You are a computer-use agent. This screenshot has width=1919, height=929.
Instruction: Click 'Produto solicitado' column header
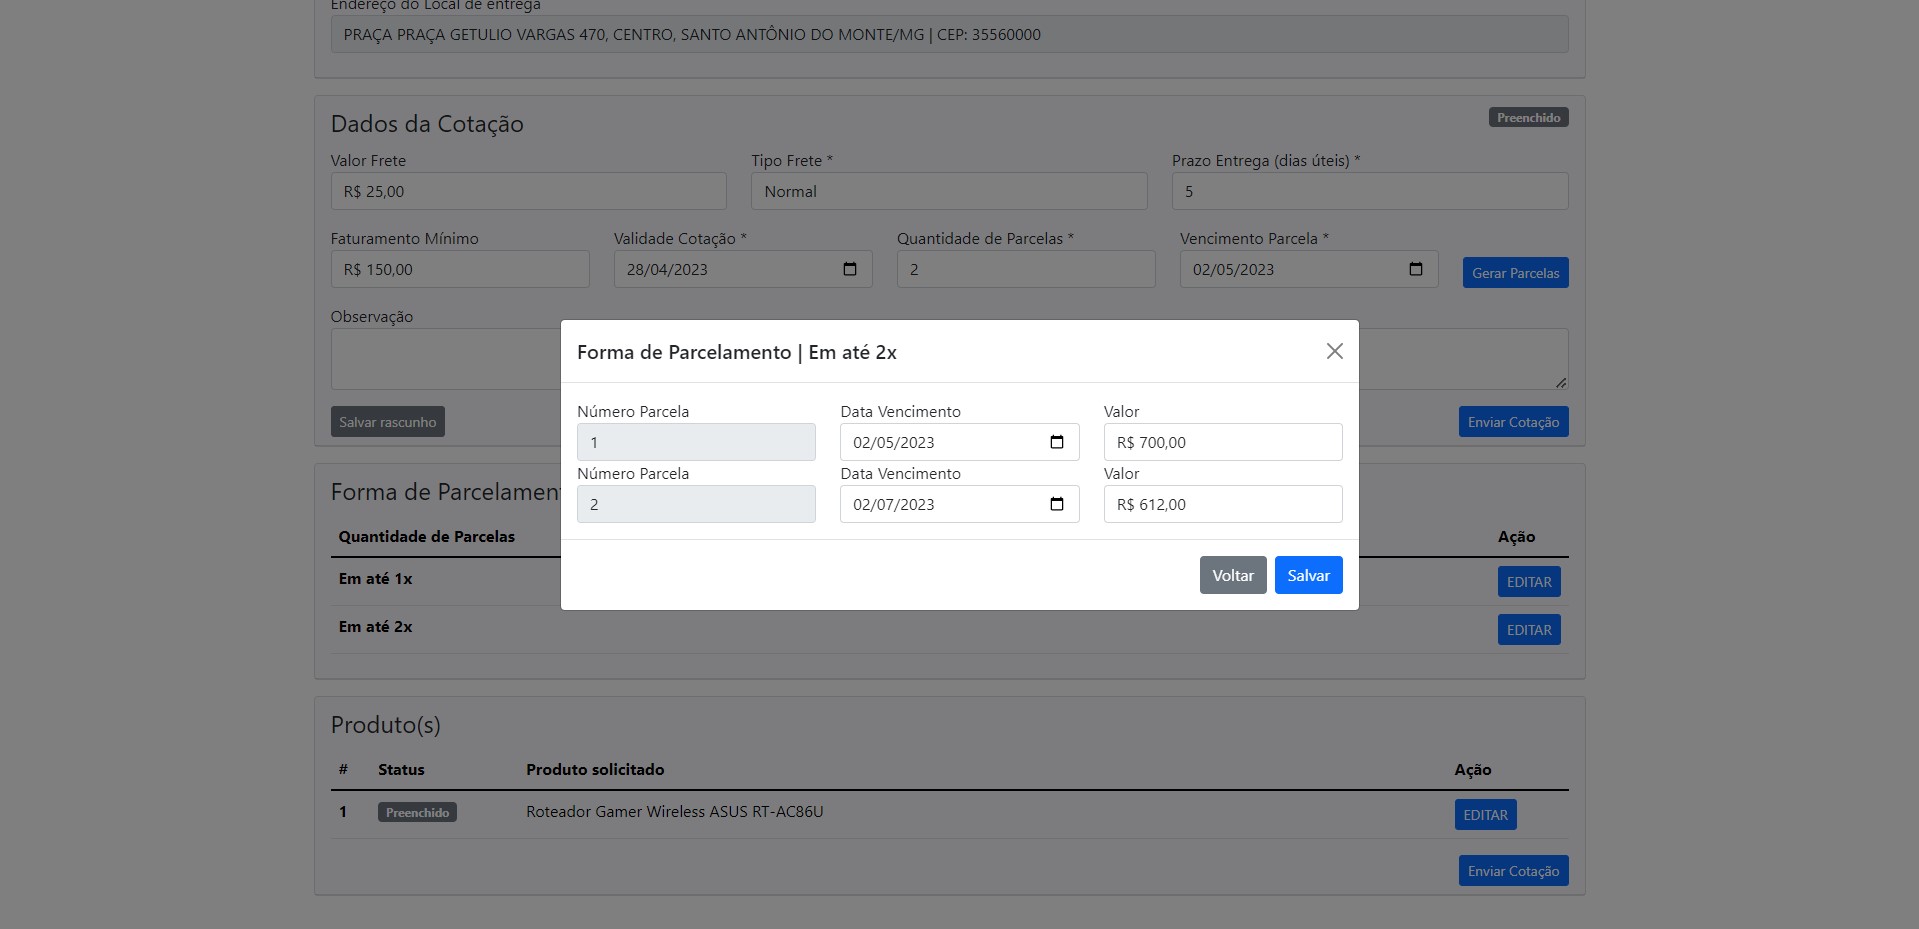pos(595,769)
